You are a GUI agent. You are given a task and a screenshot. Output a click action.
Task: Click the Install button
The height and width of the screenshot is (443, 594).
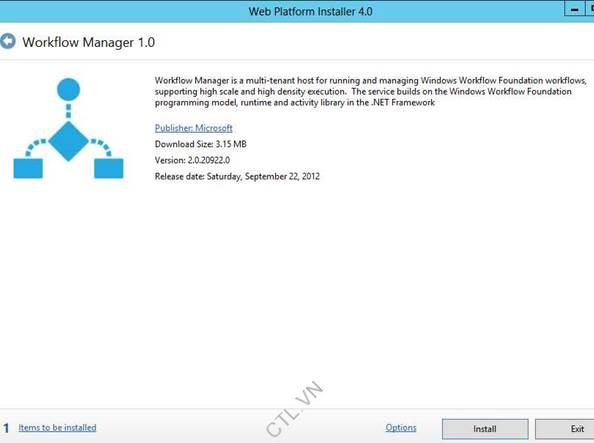(485, 429)
